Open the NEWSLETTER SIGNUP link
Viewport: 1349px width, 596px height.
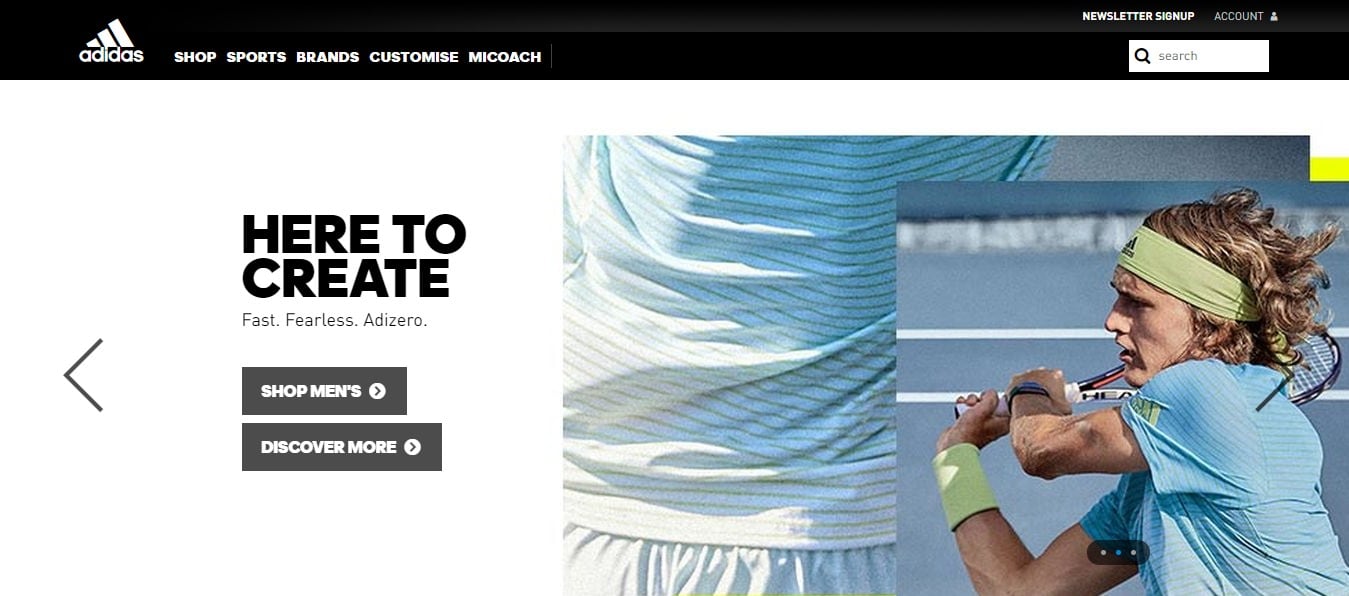pyautogui.click(x=1138, y=16)
